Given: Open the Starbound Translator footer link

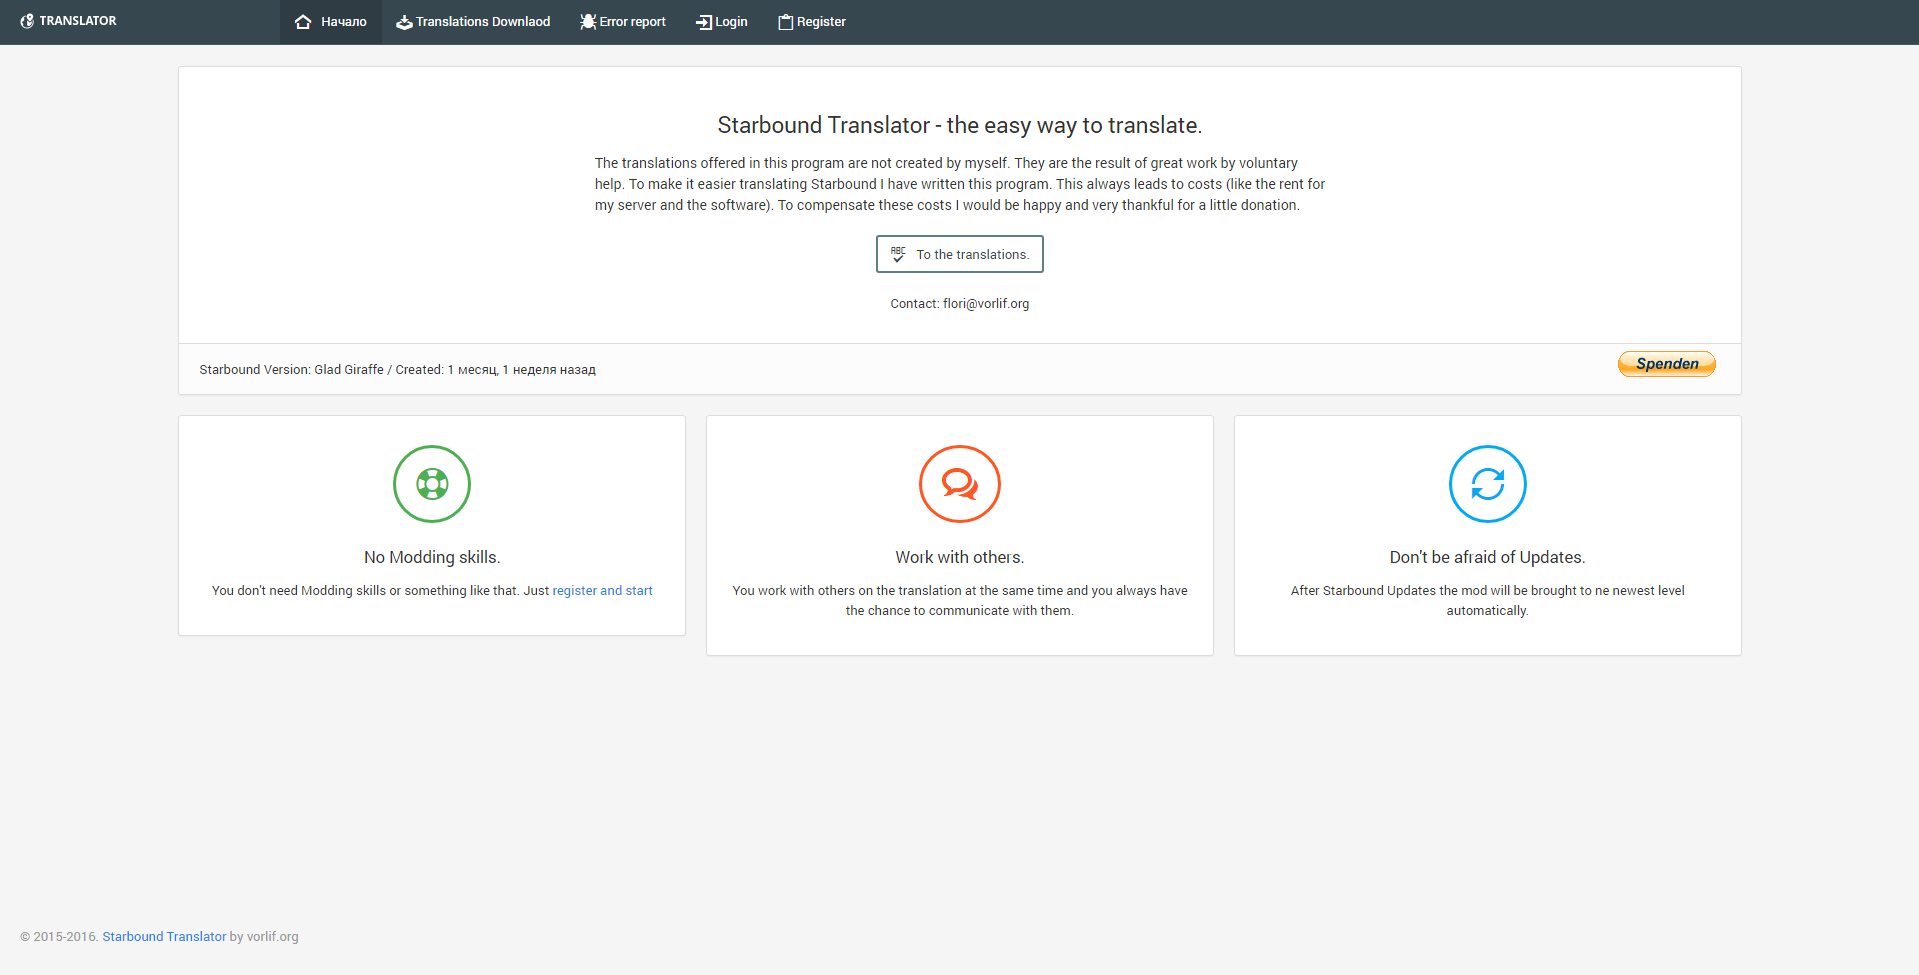Looking at the screenshot, I should (164, 937).
